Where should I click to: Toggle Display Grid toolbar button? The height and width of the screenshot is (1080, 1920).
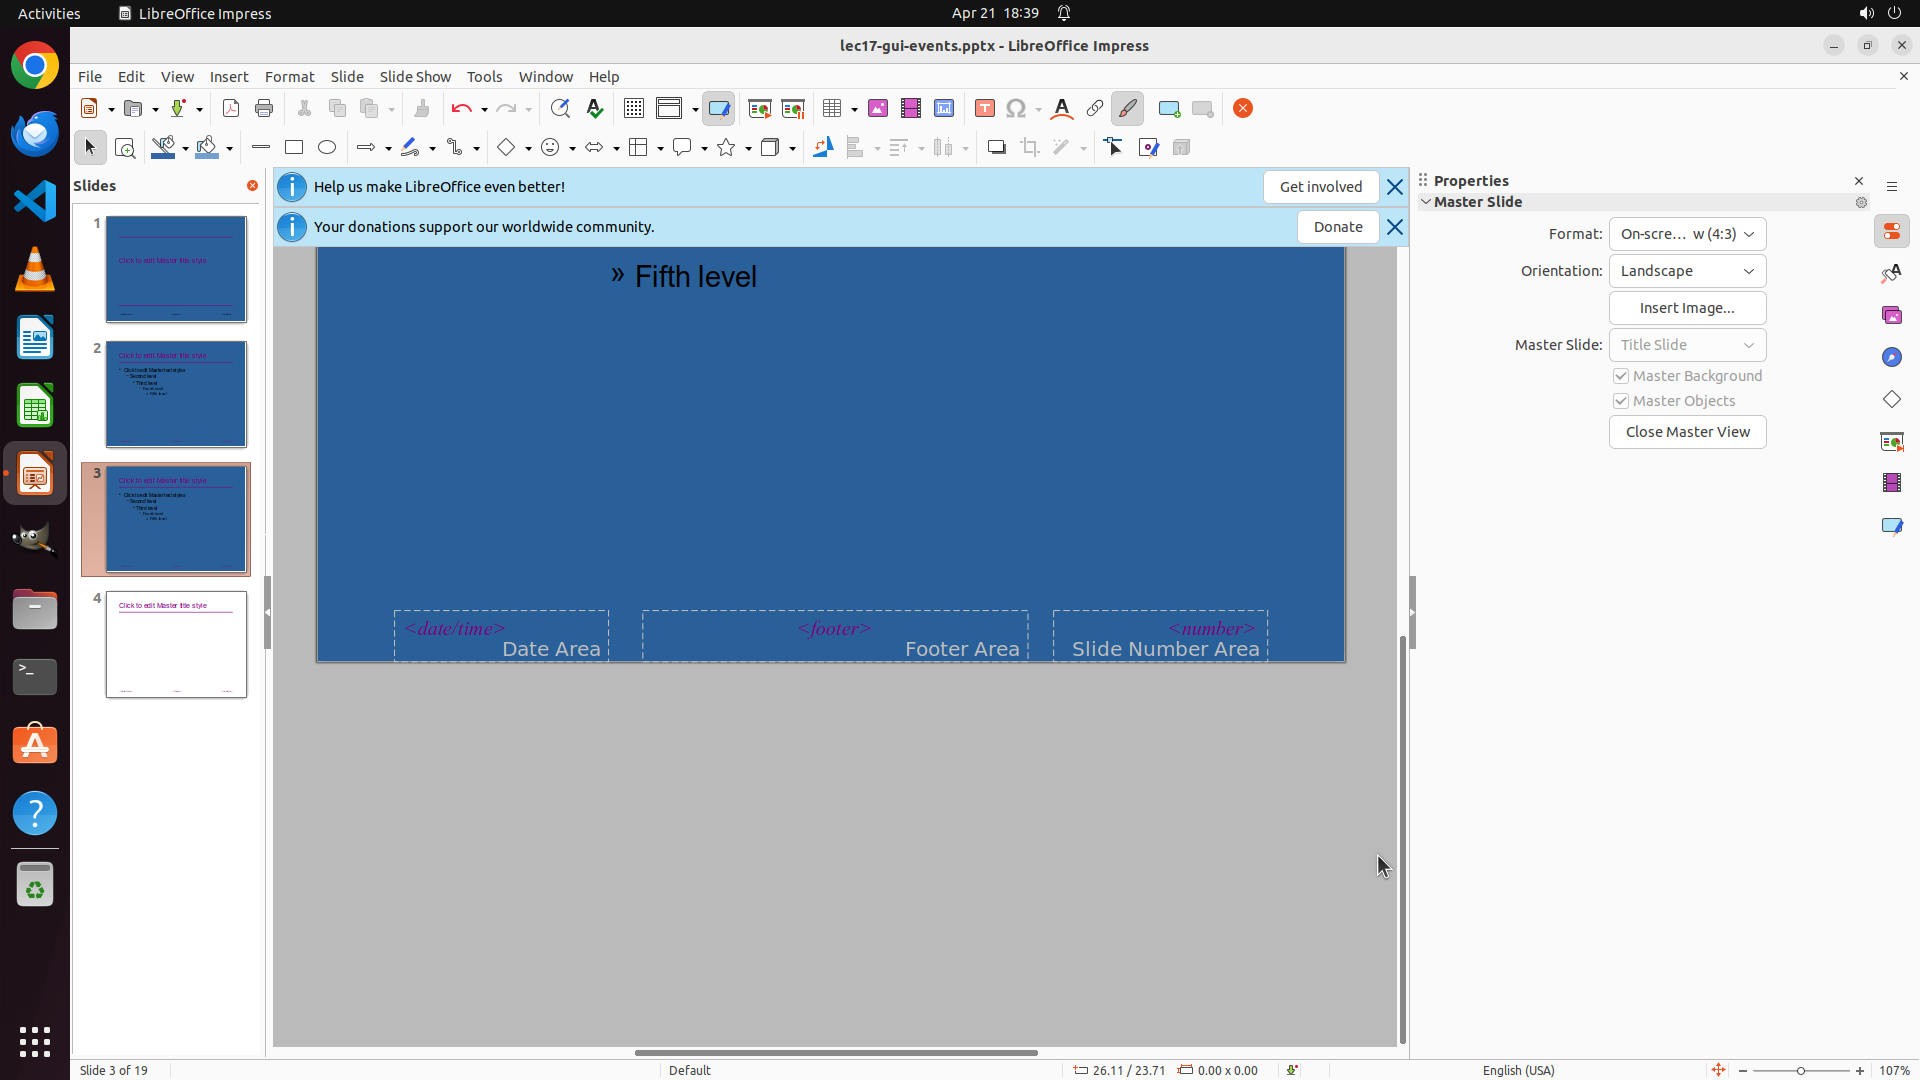coord(634,109)
